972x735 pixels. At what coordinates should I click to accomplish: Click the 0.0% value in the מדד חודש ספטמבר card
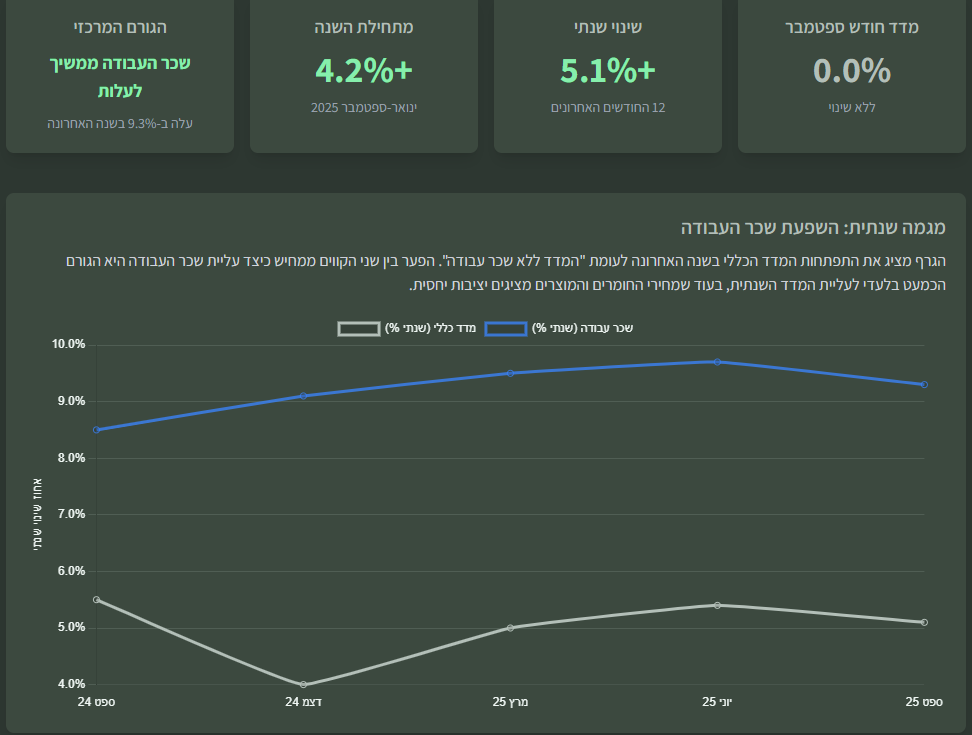point(851,71)
